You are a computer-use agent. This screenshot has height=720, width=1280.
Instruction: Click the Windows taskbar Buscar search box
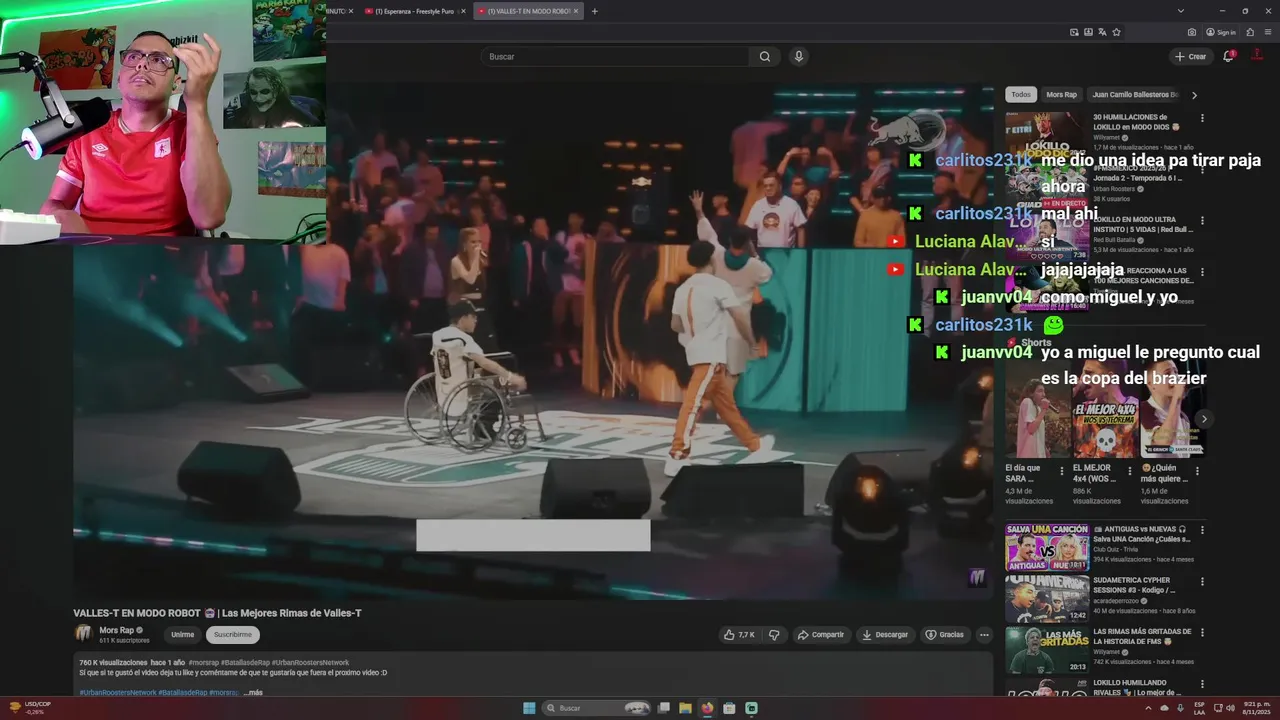598,708
